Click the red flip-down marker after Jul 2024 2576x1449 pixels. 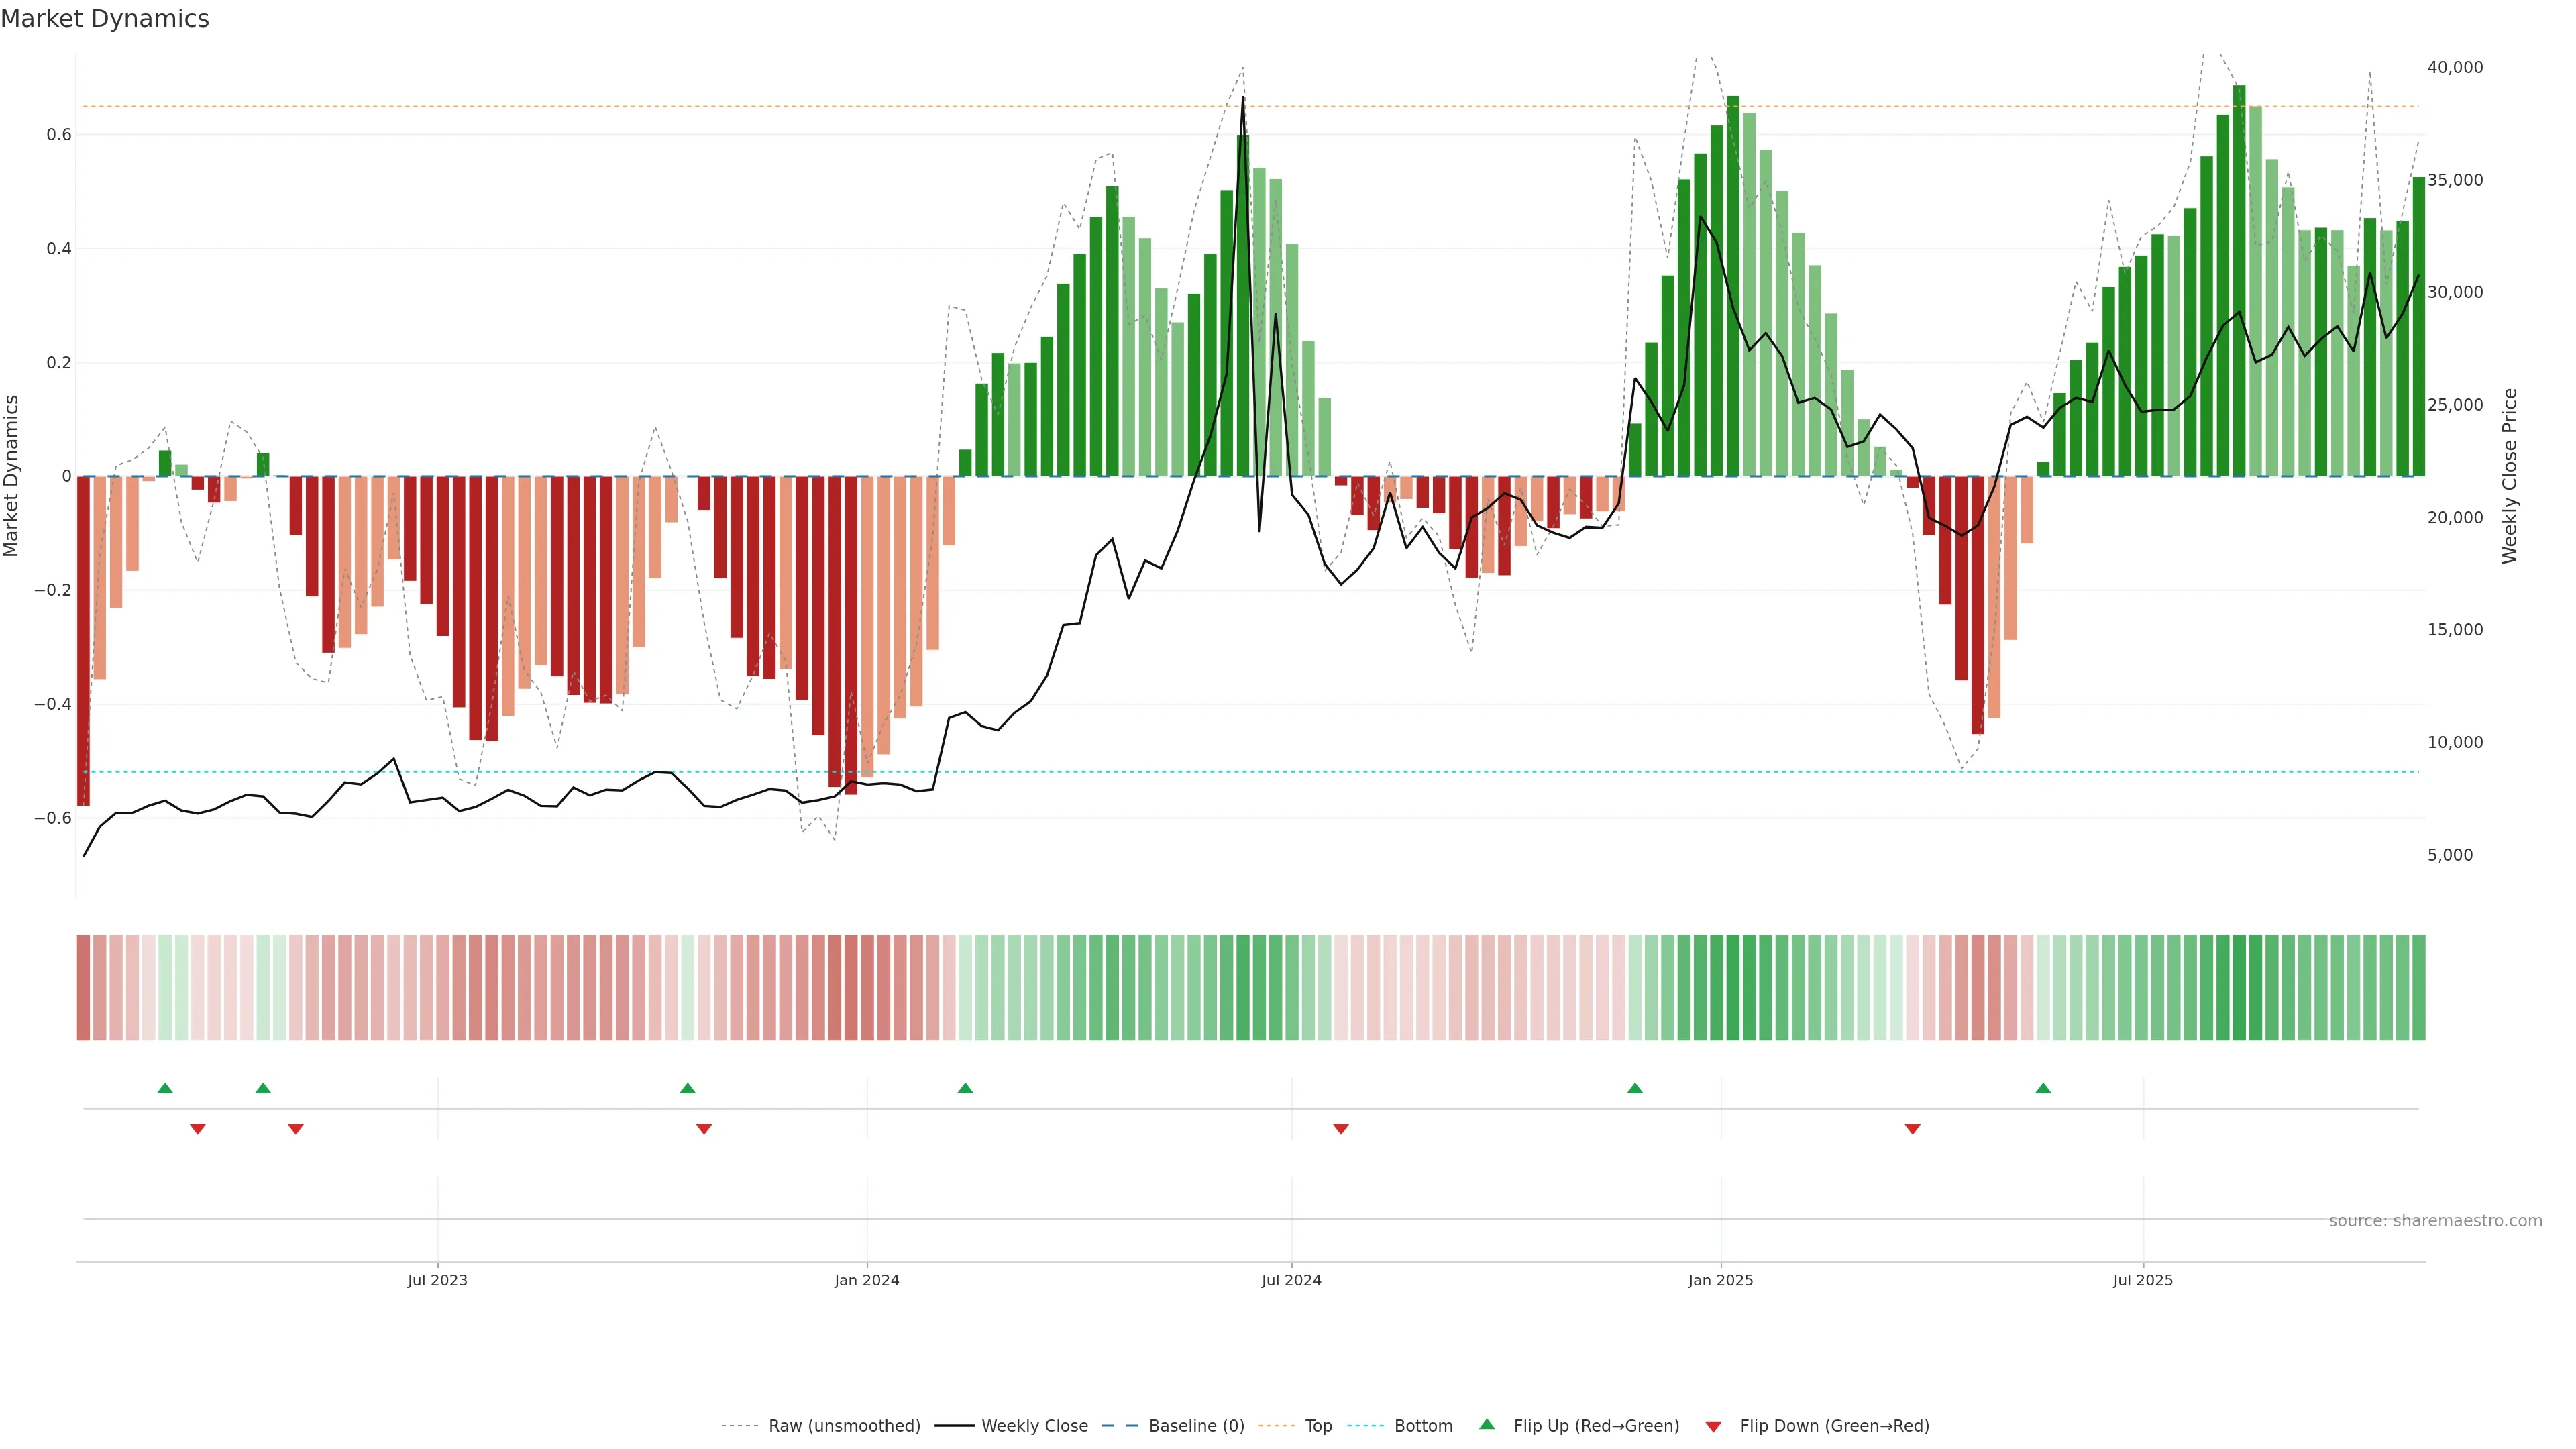click(x=1341, y=1129)
